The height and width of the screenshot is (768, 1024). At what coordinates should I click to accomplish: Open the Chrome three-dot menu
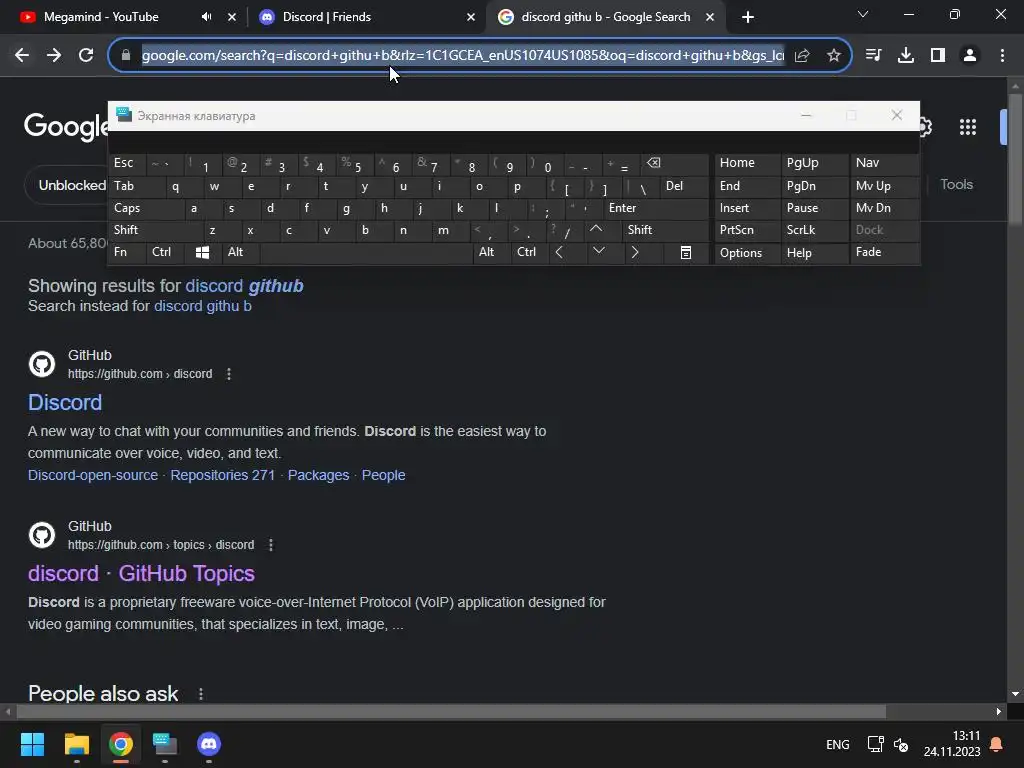[x=1002, y=56]
